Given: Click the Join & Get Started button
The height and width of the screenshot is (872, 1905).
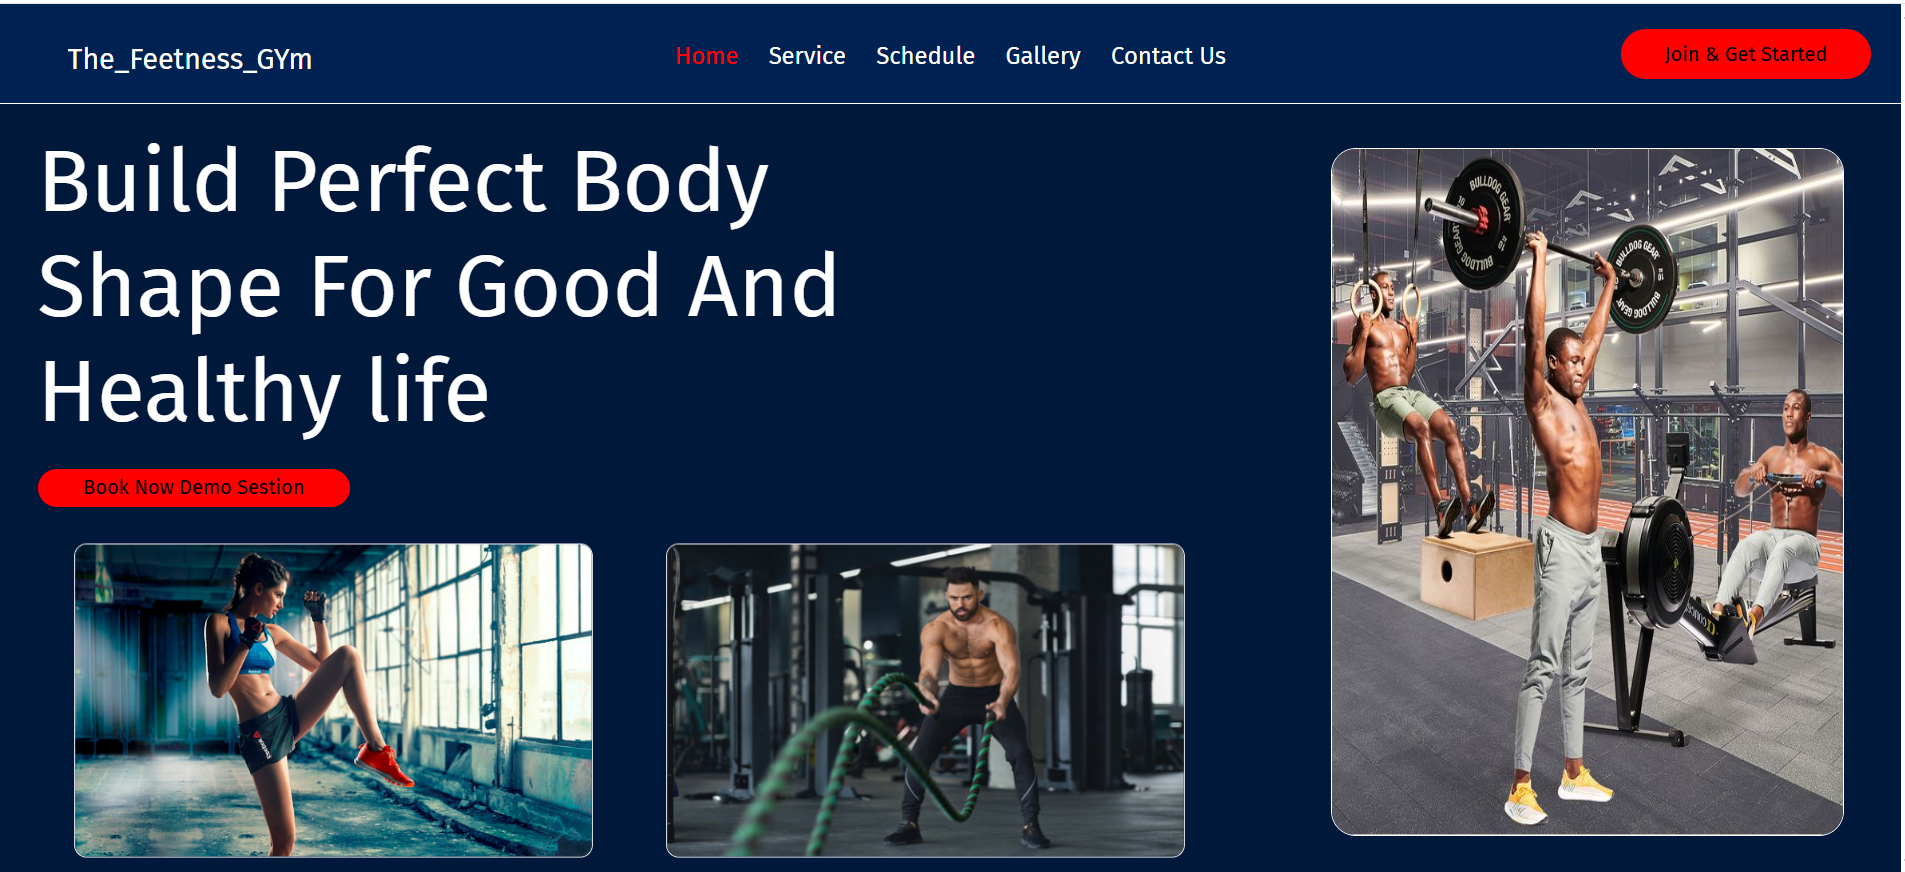Looking at the screenshot, I should pyautogui.click(x=1745, y=54).
